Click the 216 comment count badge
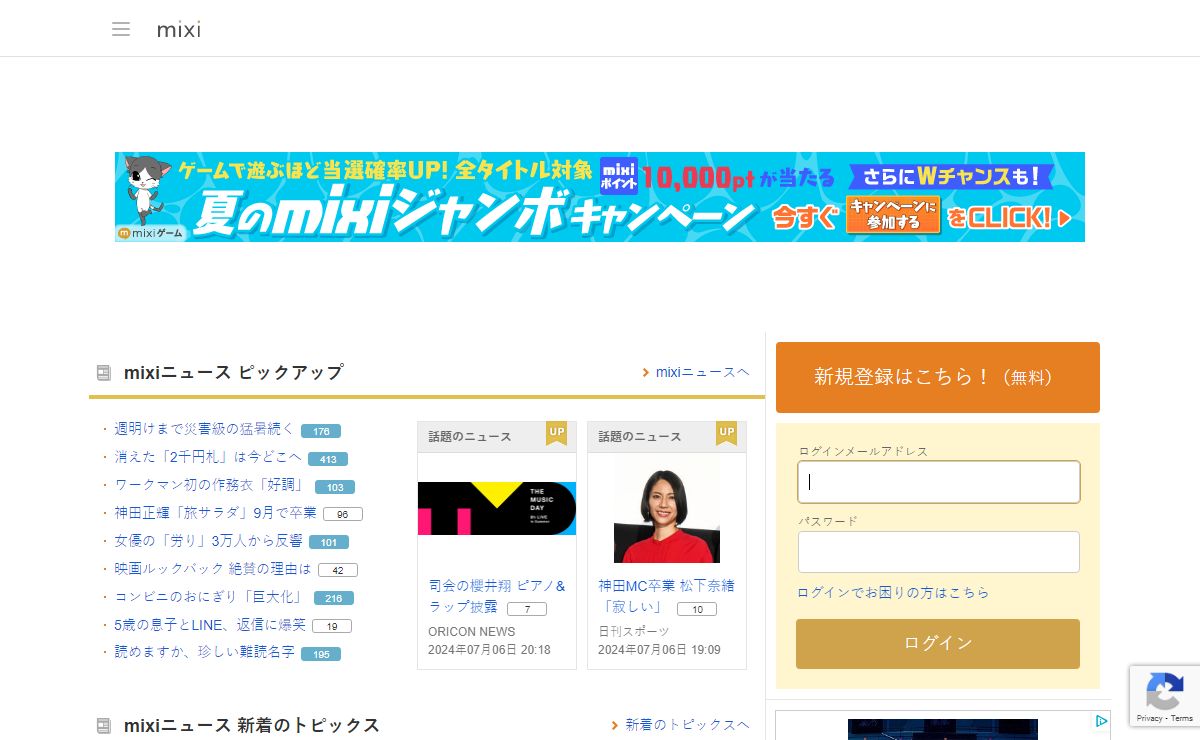 [x=334, y=598]
